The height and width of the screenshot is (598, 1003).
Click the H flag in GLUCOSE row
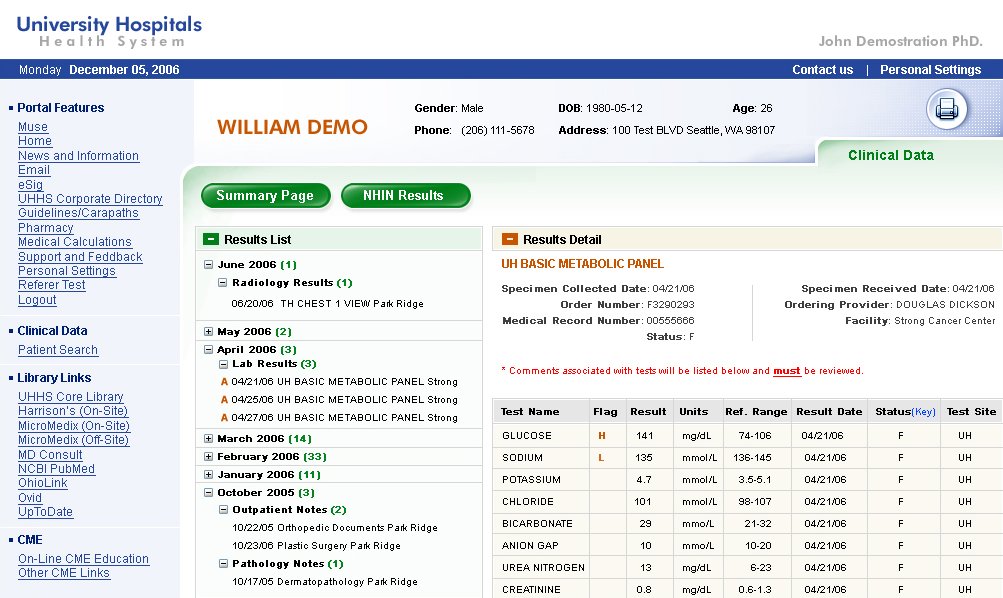click(601, 436)
